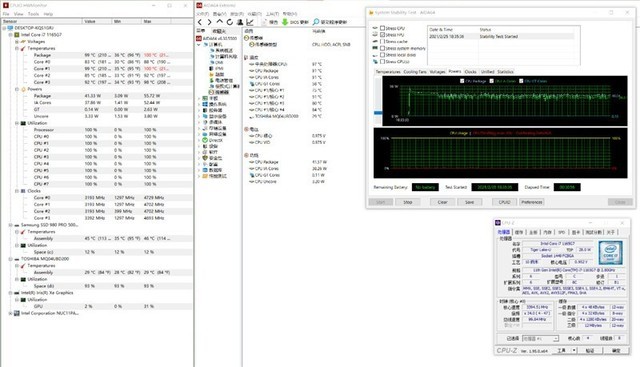Click the CPUID button in stability test
The height and width of the screenshot is (367, 640).
pos(504,202)
